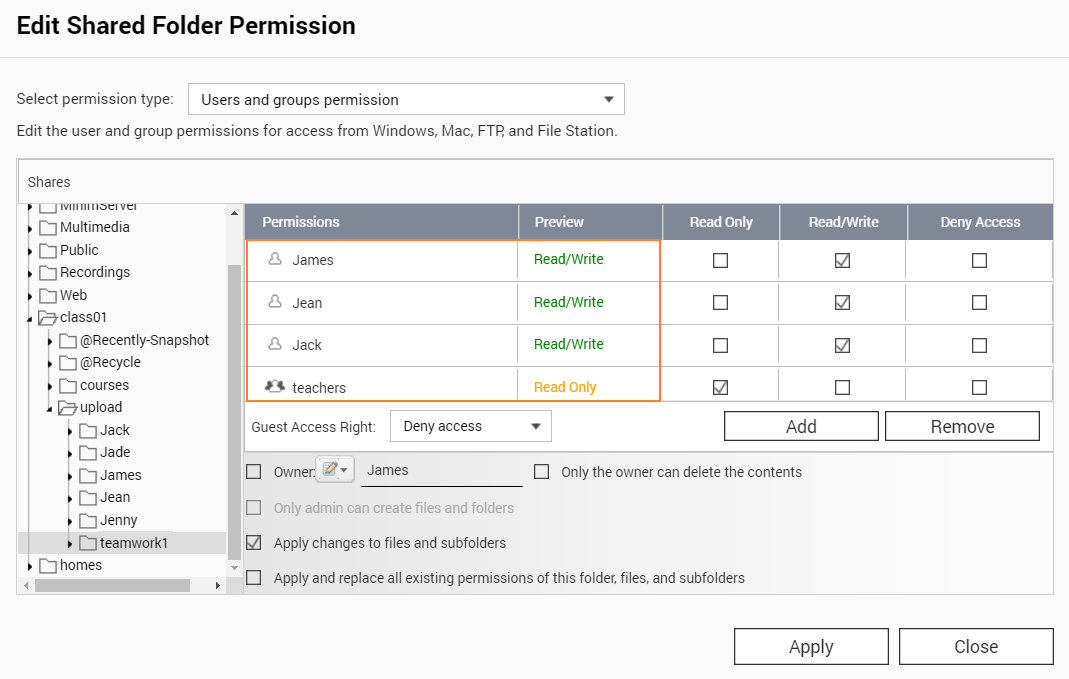Select the Jenny folder in tree

pyautogui.click(x=118, y=520)
